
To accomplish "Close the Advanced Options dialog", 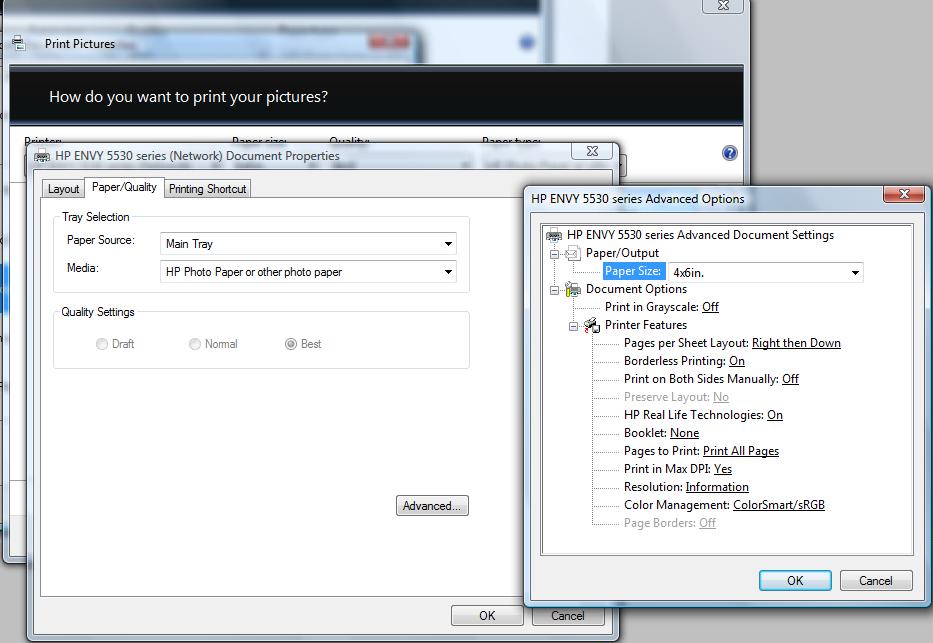I will [904, 194].
